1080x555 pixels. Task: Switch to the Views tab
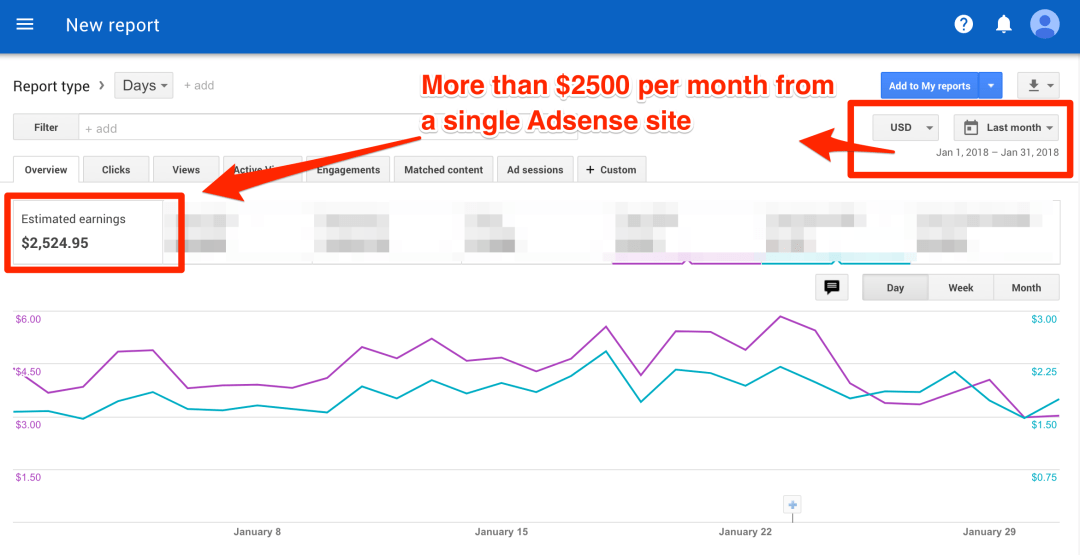click(186, 169)
